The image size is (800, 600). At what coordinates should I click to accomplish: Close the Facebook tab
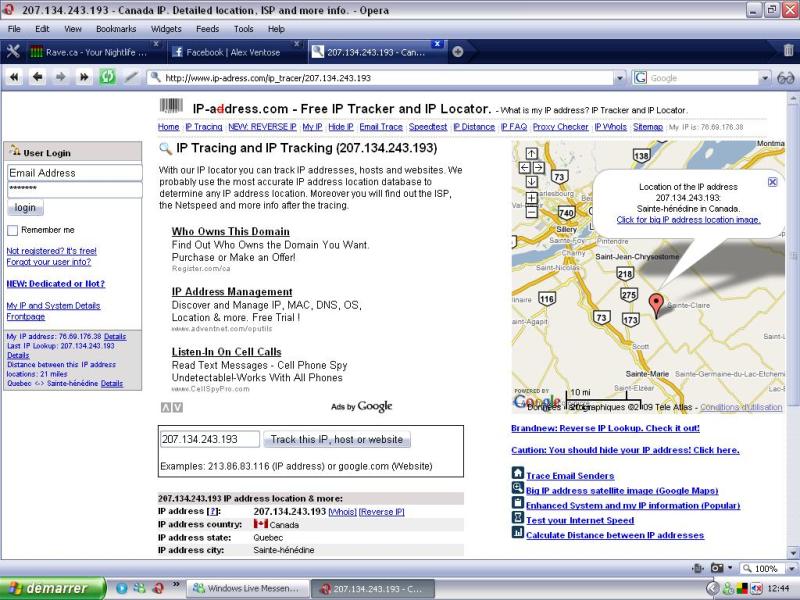coord(296,44)
